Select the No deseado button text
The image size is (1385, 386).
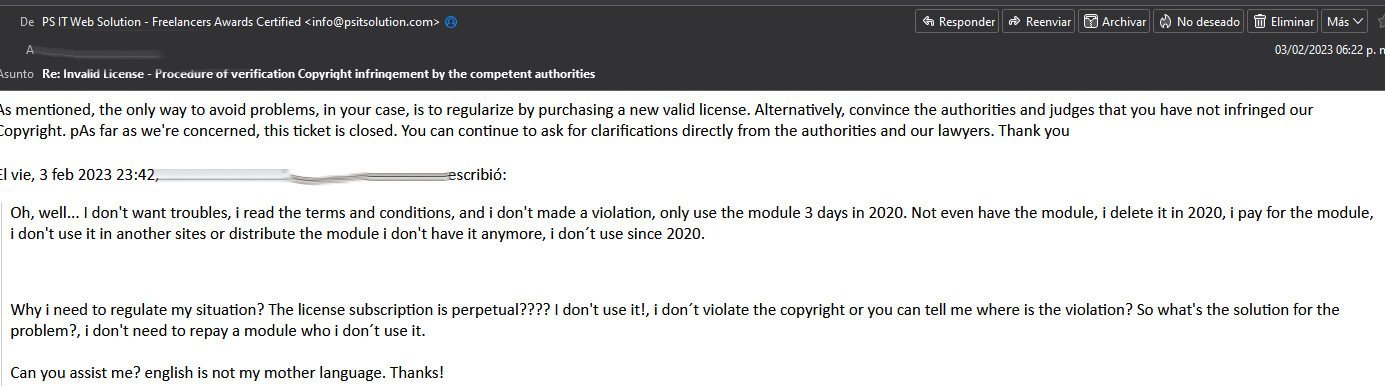coord(1208,21)
